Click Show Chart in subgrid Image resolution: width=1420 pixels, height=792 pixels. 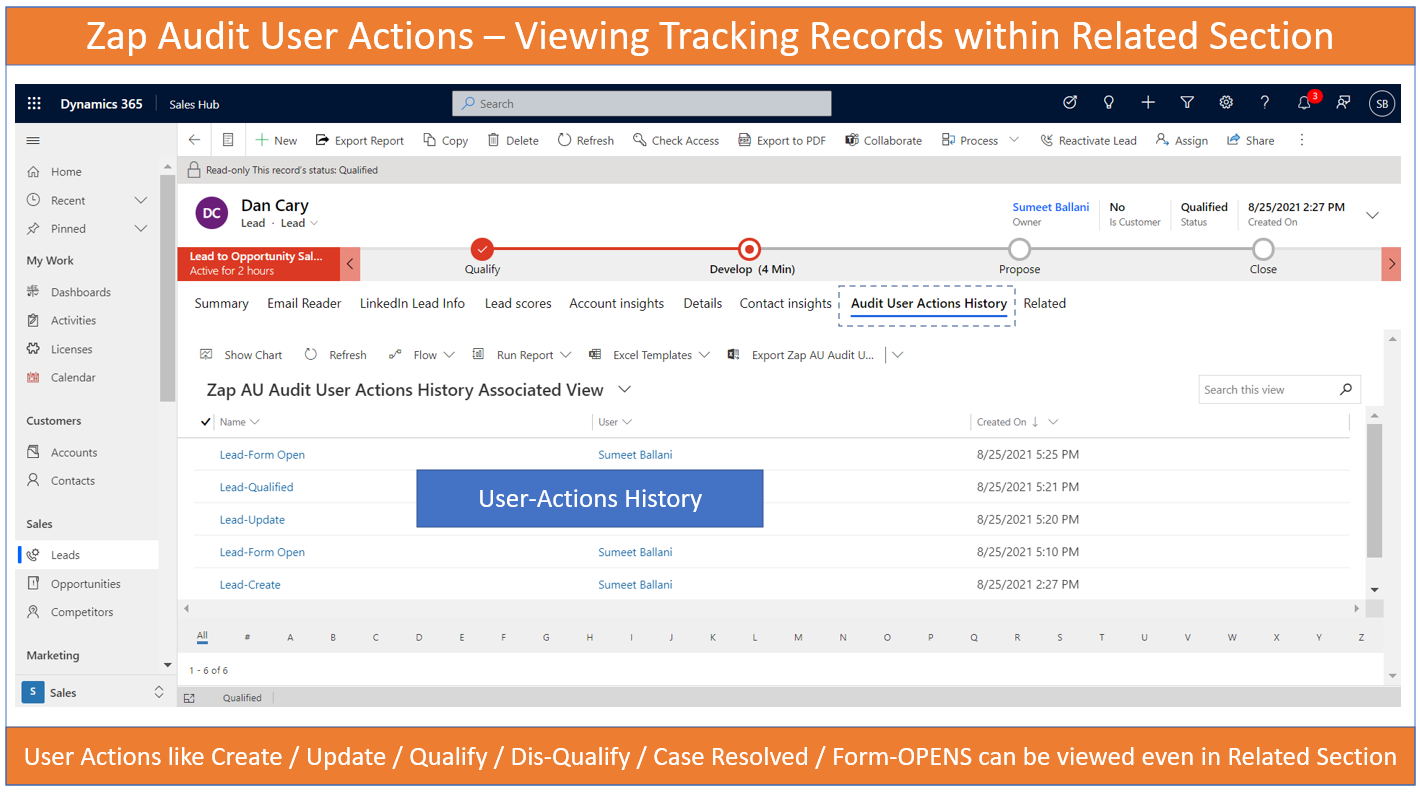(241, 355)
